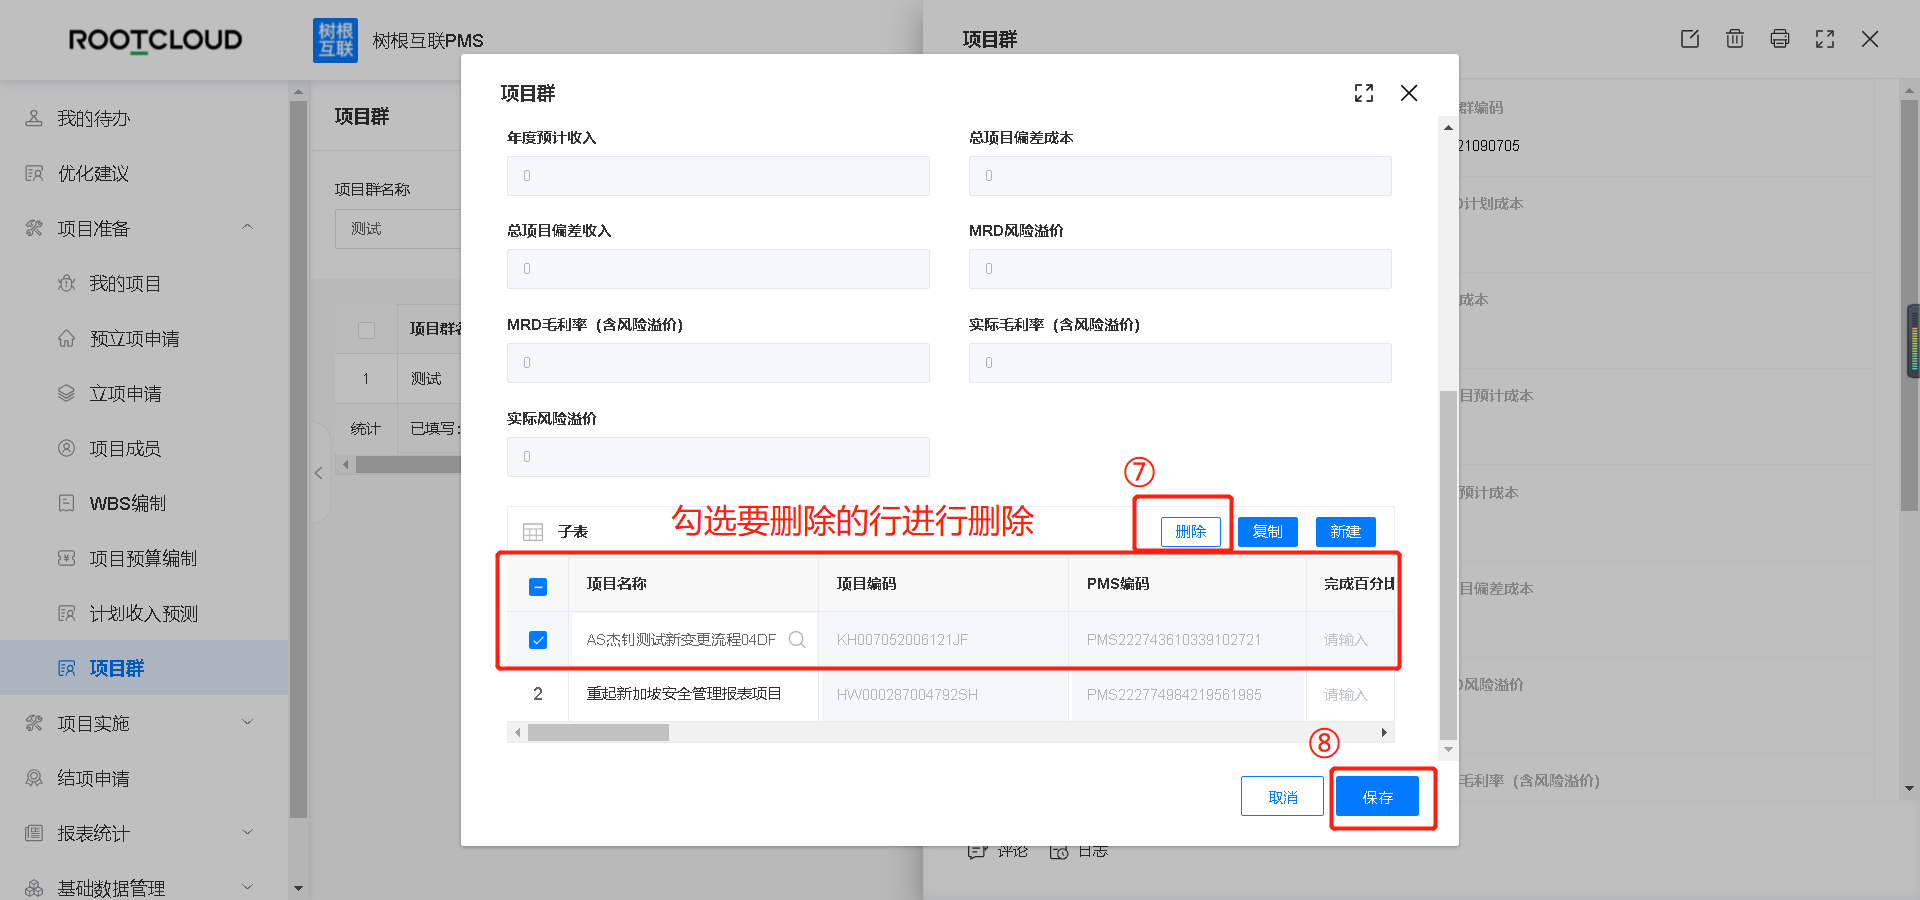Uncheck the AS杰钊测试新变更流程04DF row checkbox
The width and height of the screenshot is (1920, 900).
(x=538, y=640)
